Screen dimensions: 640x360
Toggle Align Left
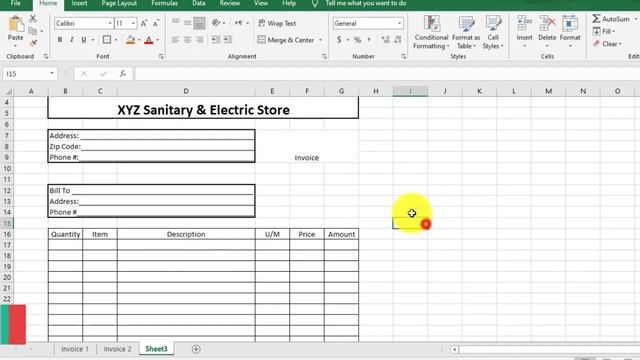[x=176, y=40]
